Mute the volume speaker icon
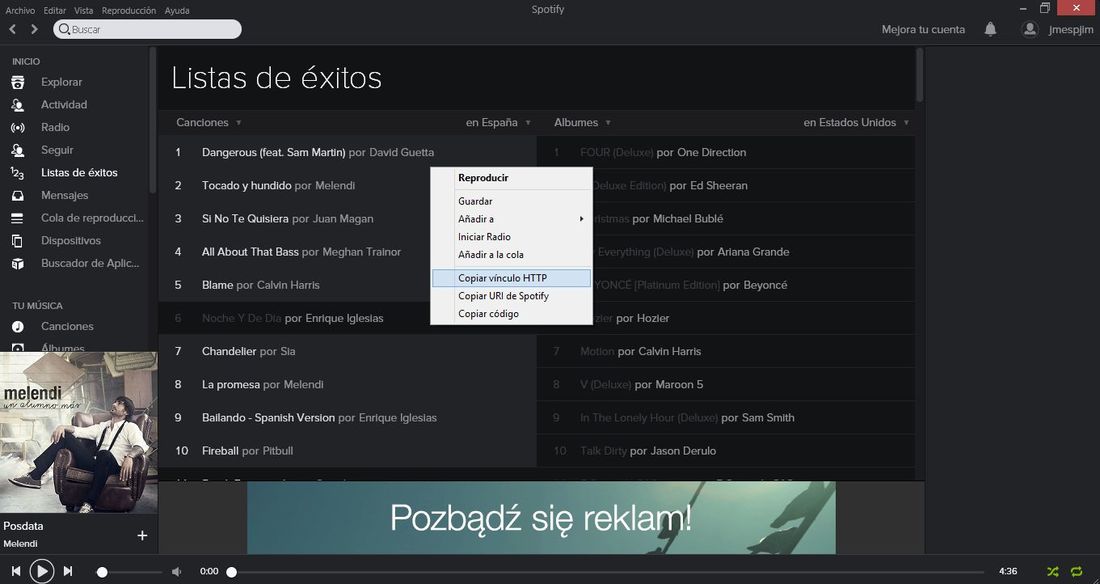Viewport: 1100px width, 584px height. 177,571
